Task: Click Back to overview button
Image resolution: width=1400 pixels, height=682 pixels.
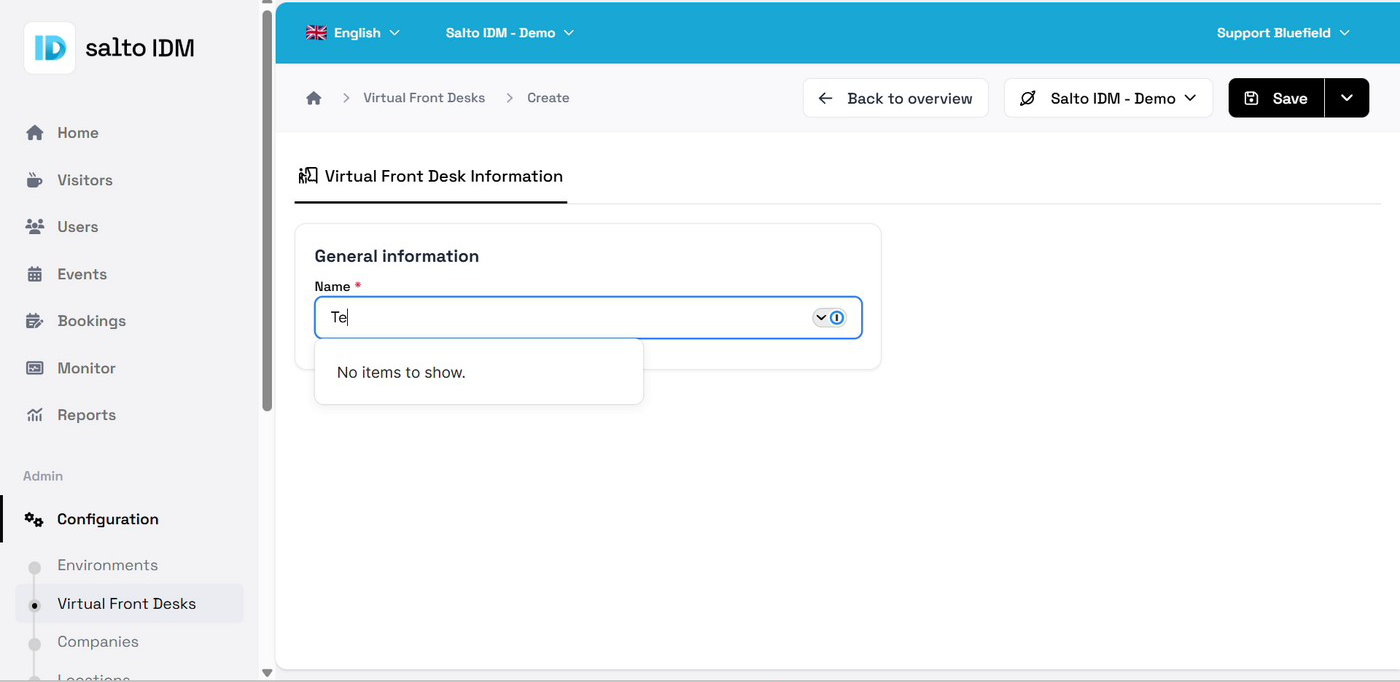Action: click(x=895, y=98)
